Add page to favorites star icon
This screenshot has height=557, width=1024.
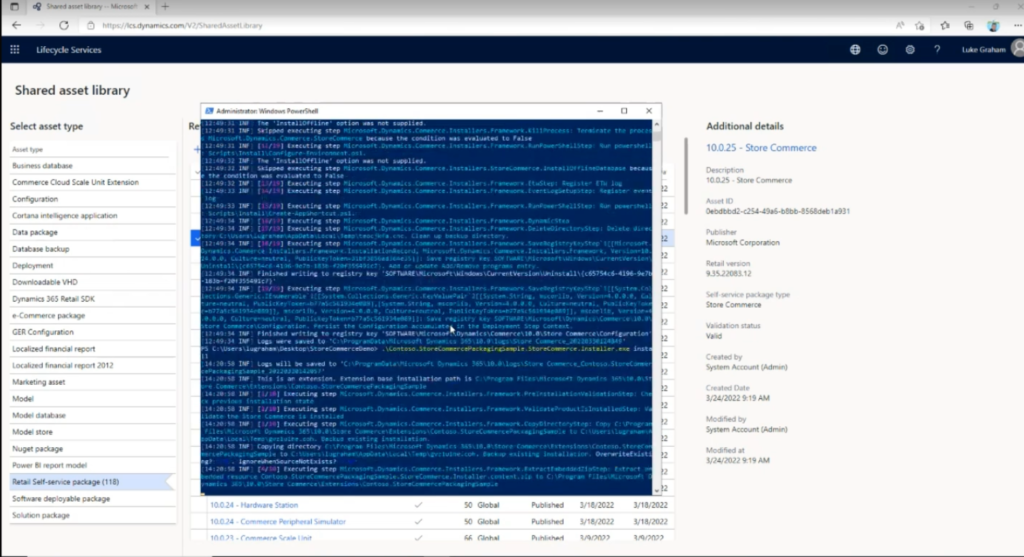tap(920, 25)
